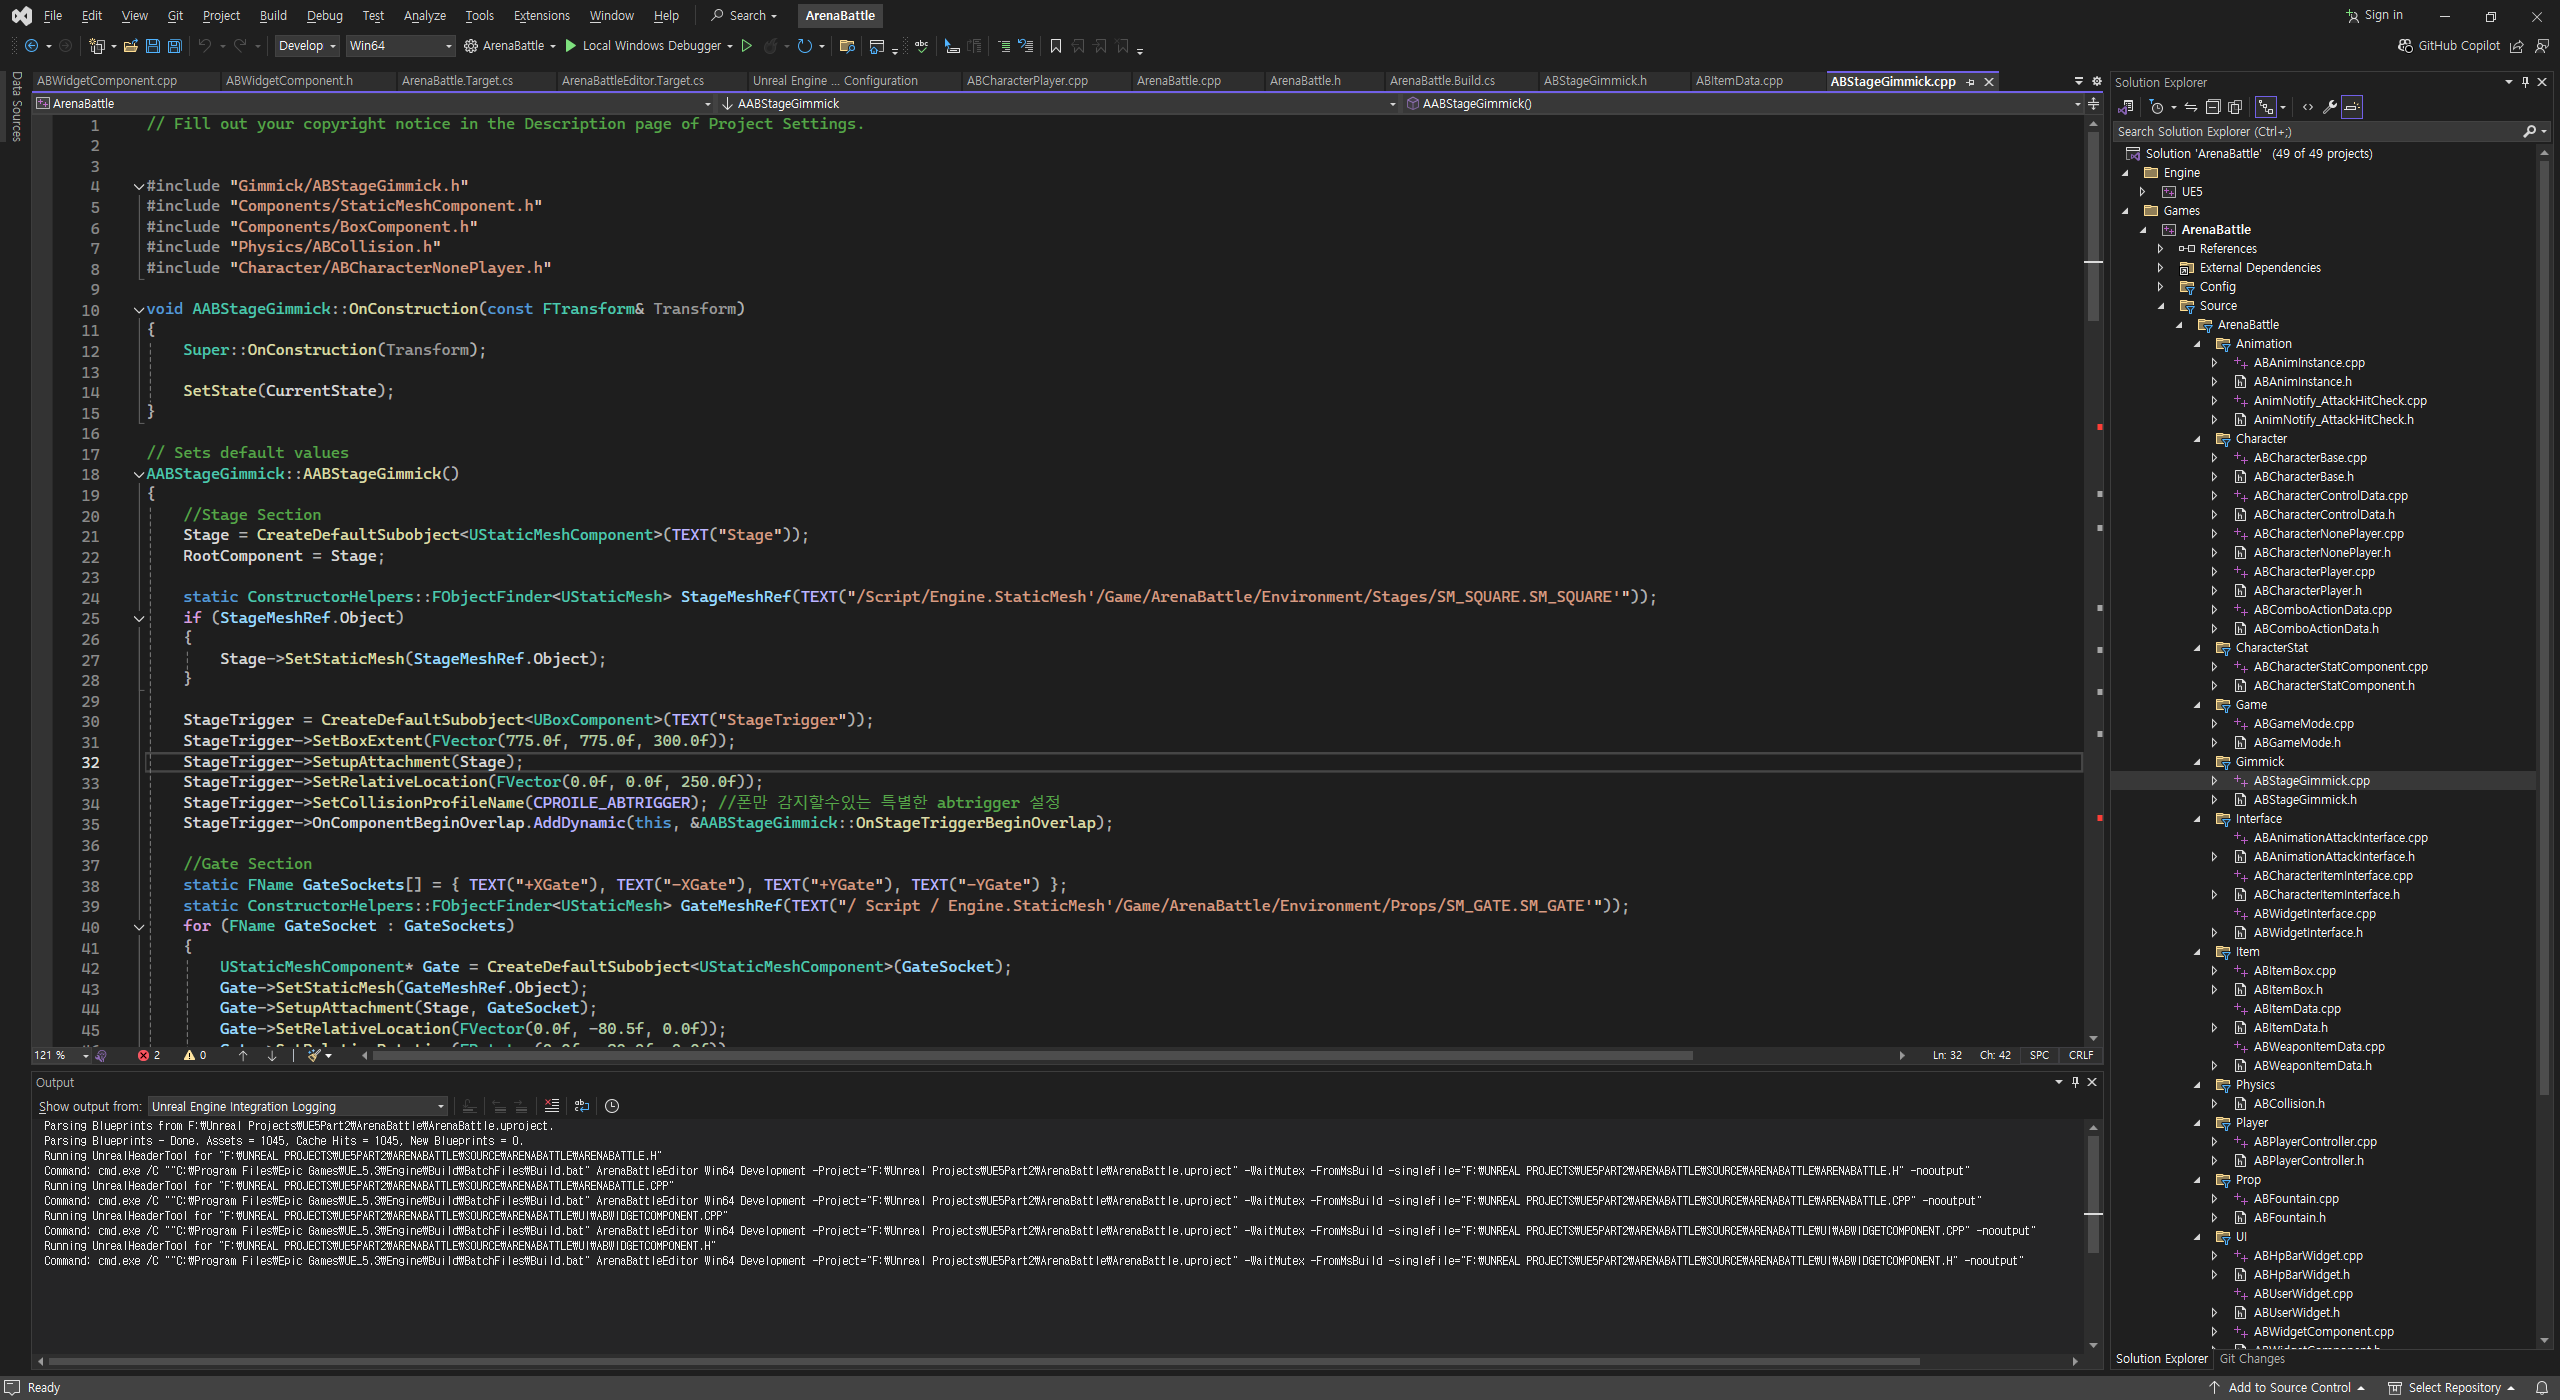Toggle the file nesting view button

click(x=2266, y=107)
